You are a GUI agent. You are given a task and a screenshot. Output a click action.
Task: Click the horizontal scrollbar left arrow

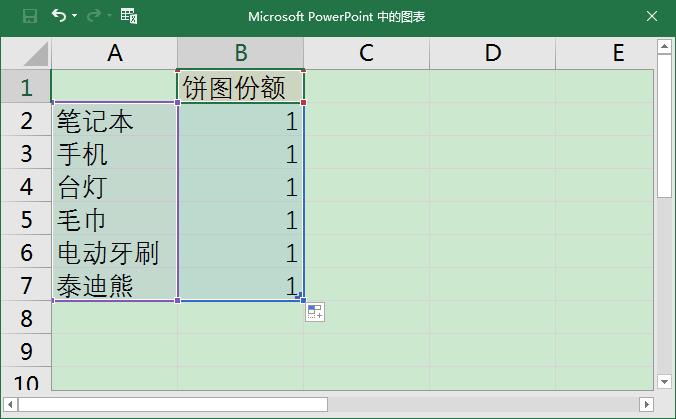(x=10, y=404)
